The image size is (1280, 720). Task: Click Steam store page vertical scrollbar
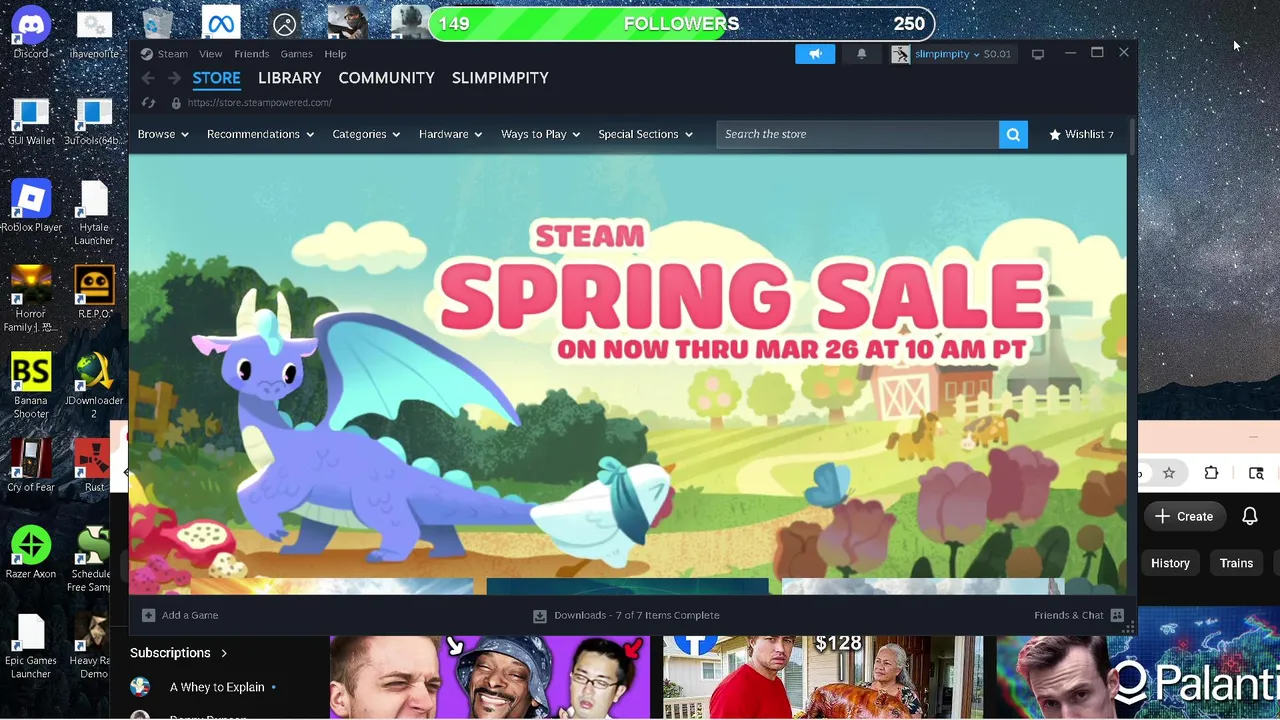[1132, 135]
